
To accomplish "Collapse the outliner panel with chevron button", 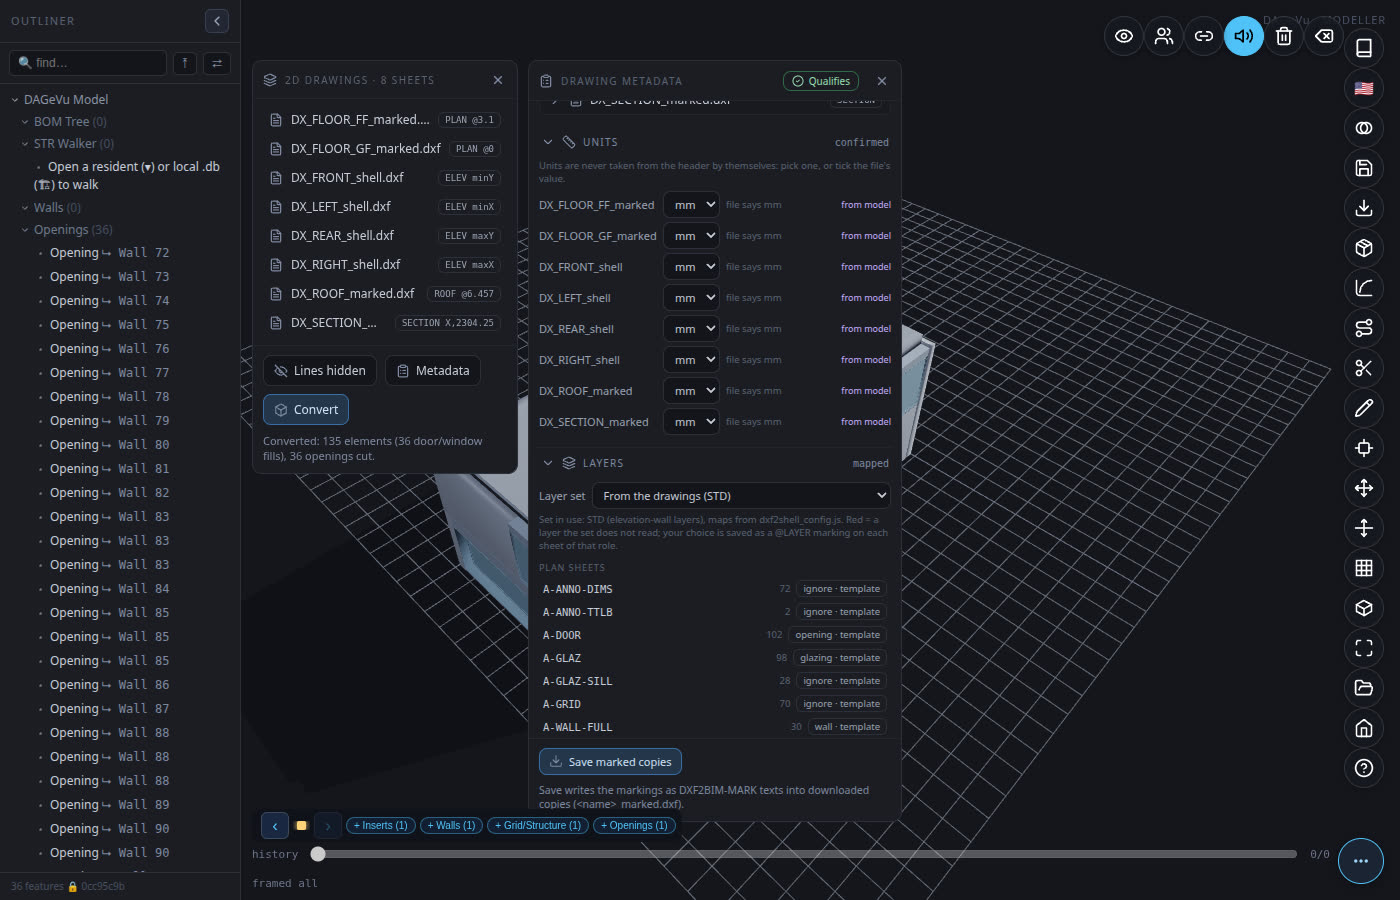I will (217, 21).
